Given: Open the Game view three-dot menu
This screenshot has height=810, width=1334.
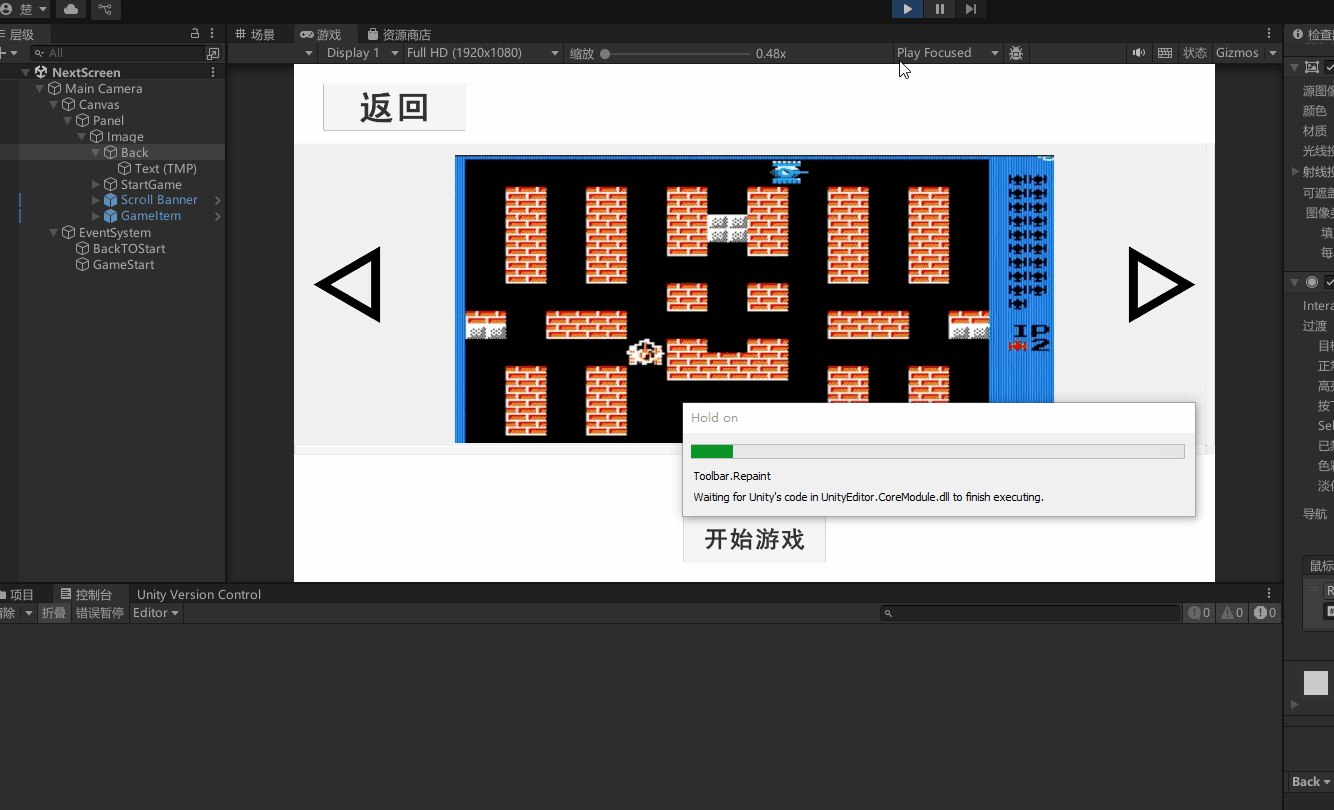Looking at the screenshot, I should click(x=1270, y=34).
